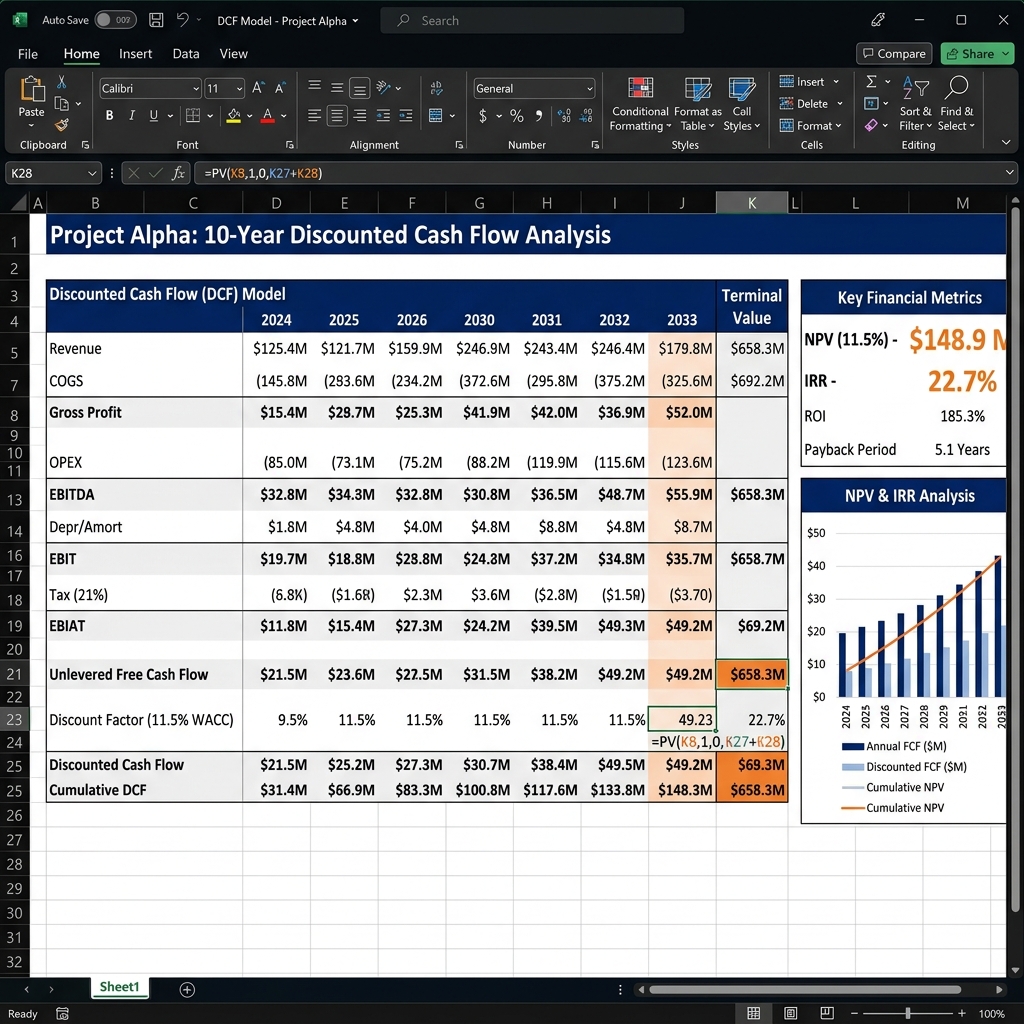
Task: Click the AutoSum sigma icon
Action: point(871,82)
